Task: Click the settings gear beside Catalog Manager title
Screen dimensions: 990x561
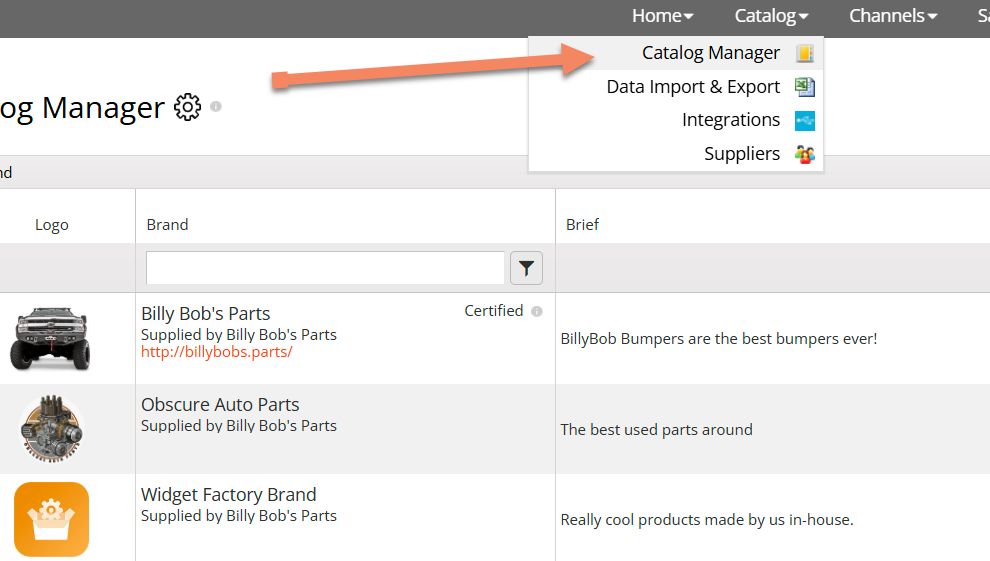Action: coord(187,107)
